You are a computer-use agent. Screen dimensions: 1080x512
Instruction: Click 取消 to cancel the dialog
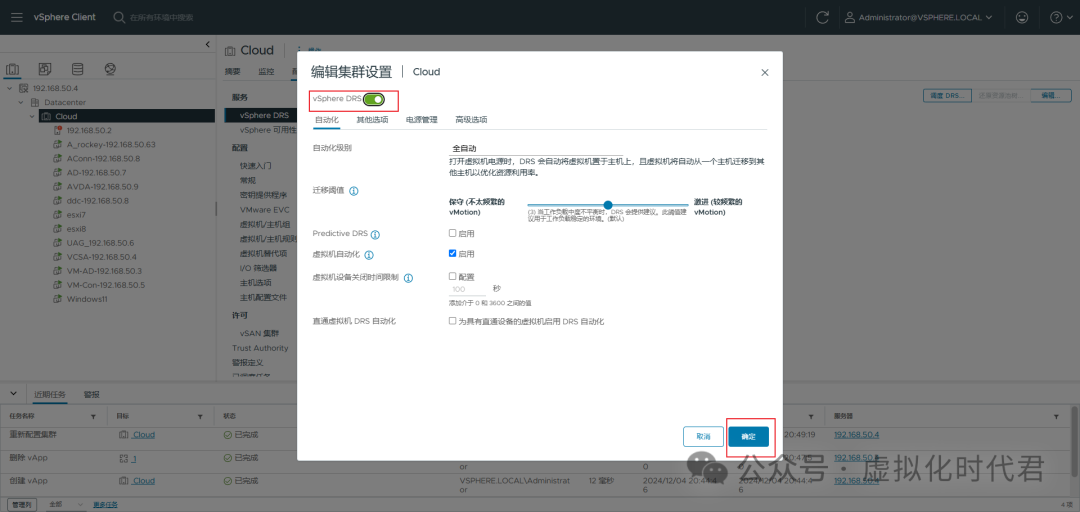tap(703, 437)
